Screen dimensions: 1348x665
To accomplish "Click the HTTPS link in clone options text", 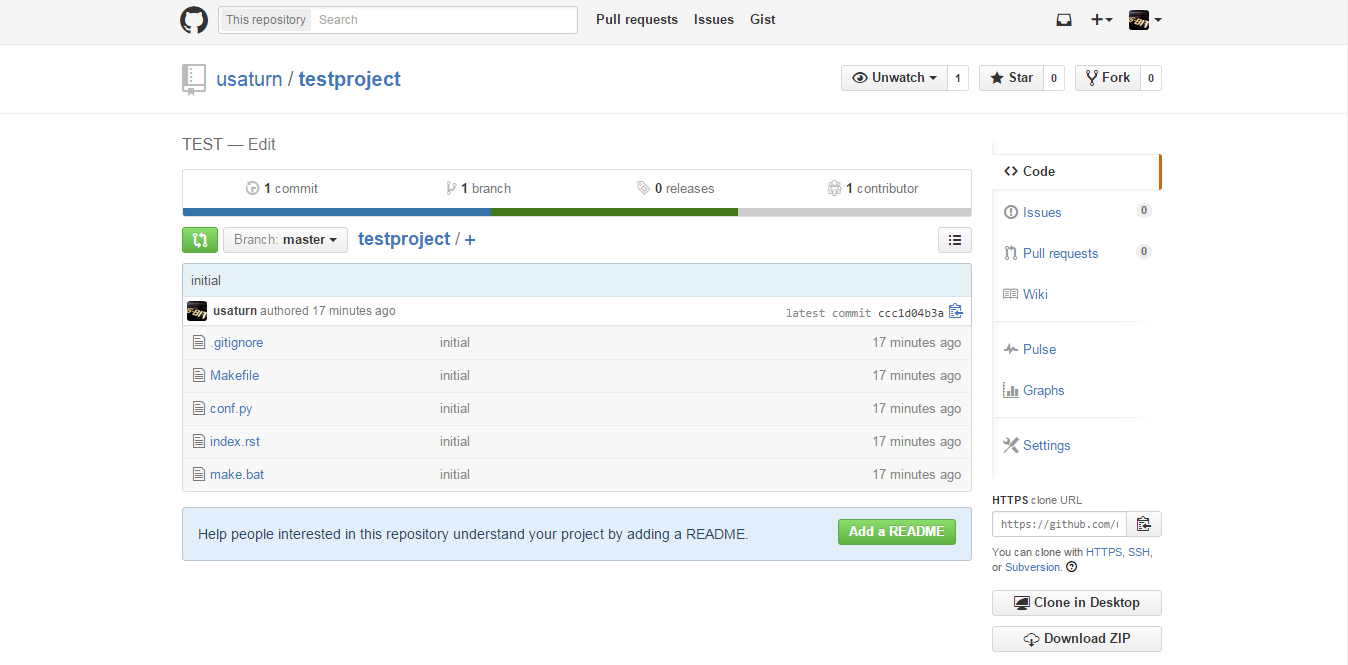I will [1103, 552].
